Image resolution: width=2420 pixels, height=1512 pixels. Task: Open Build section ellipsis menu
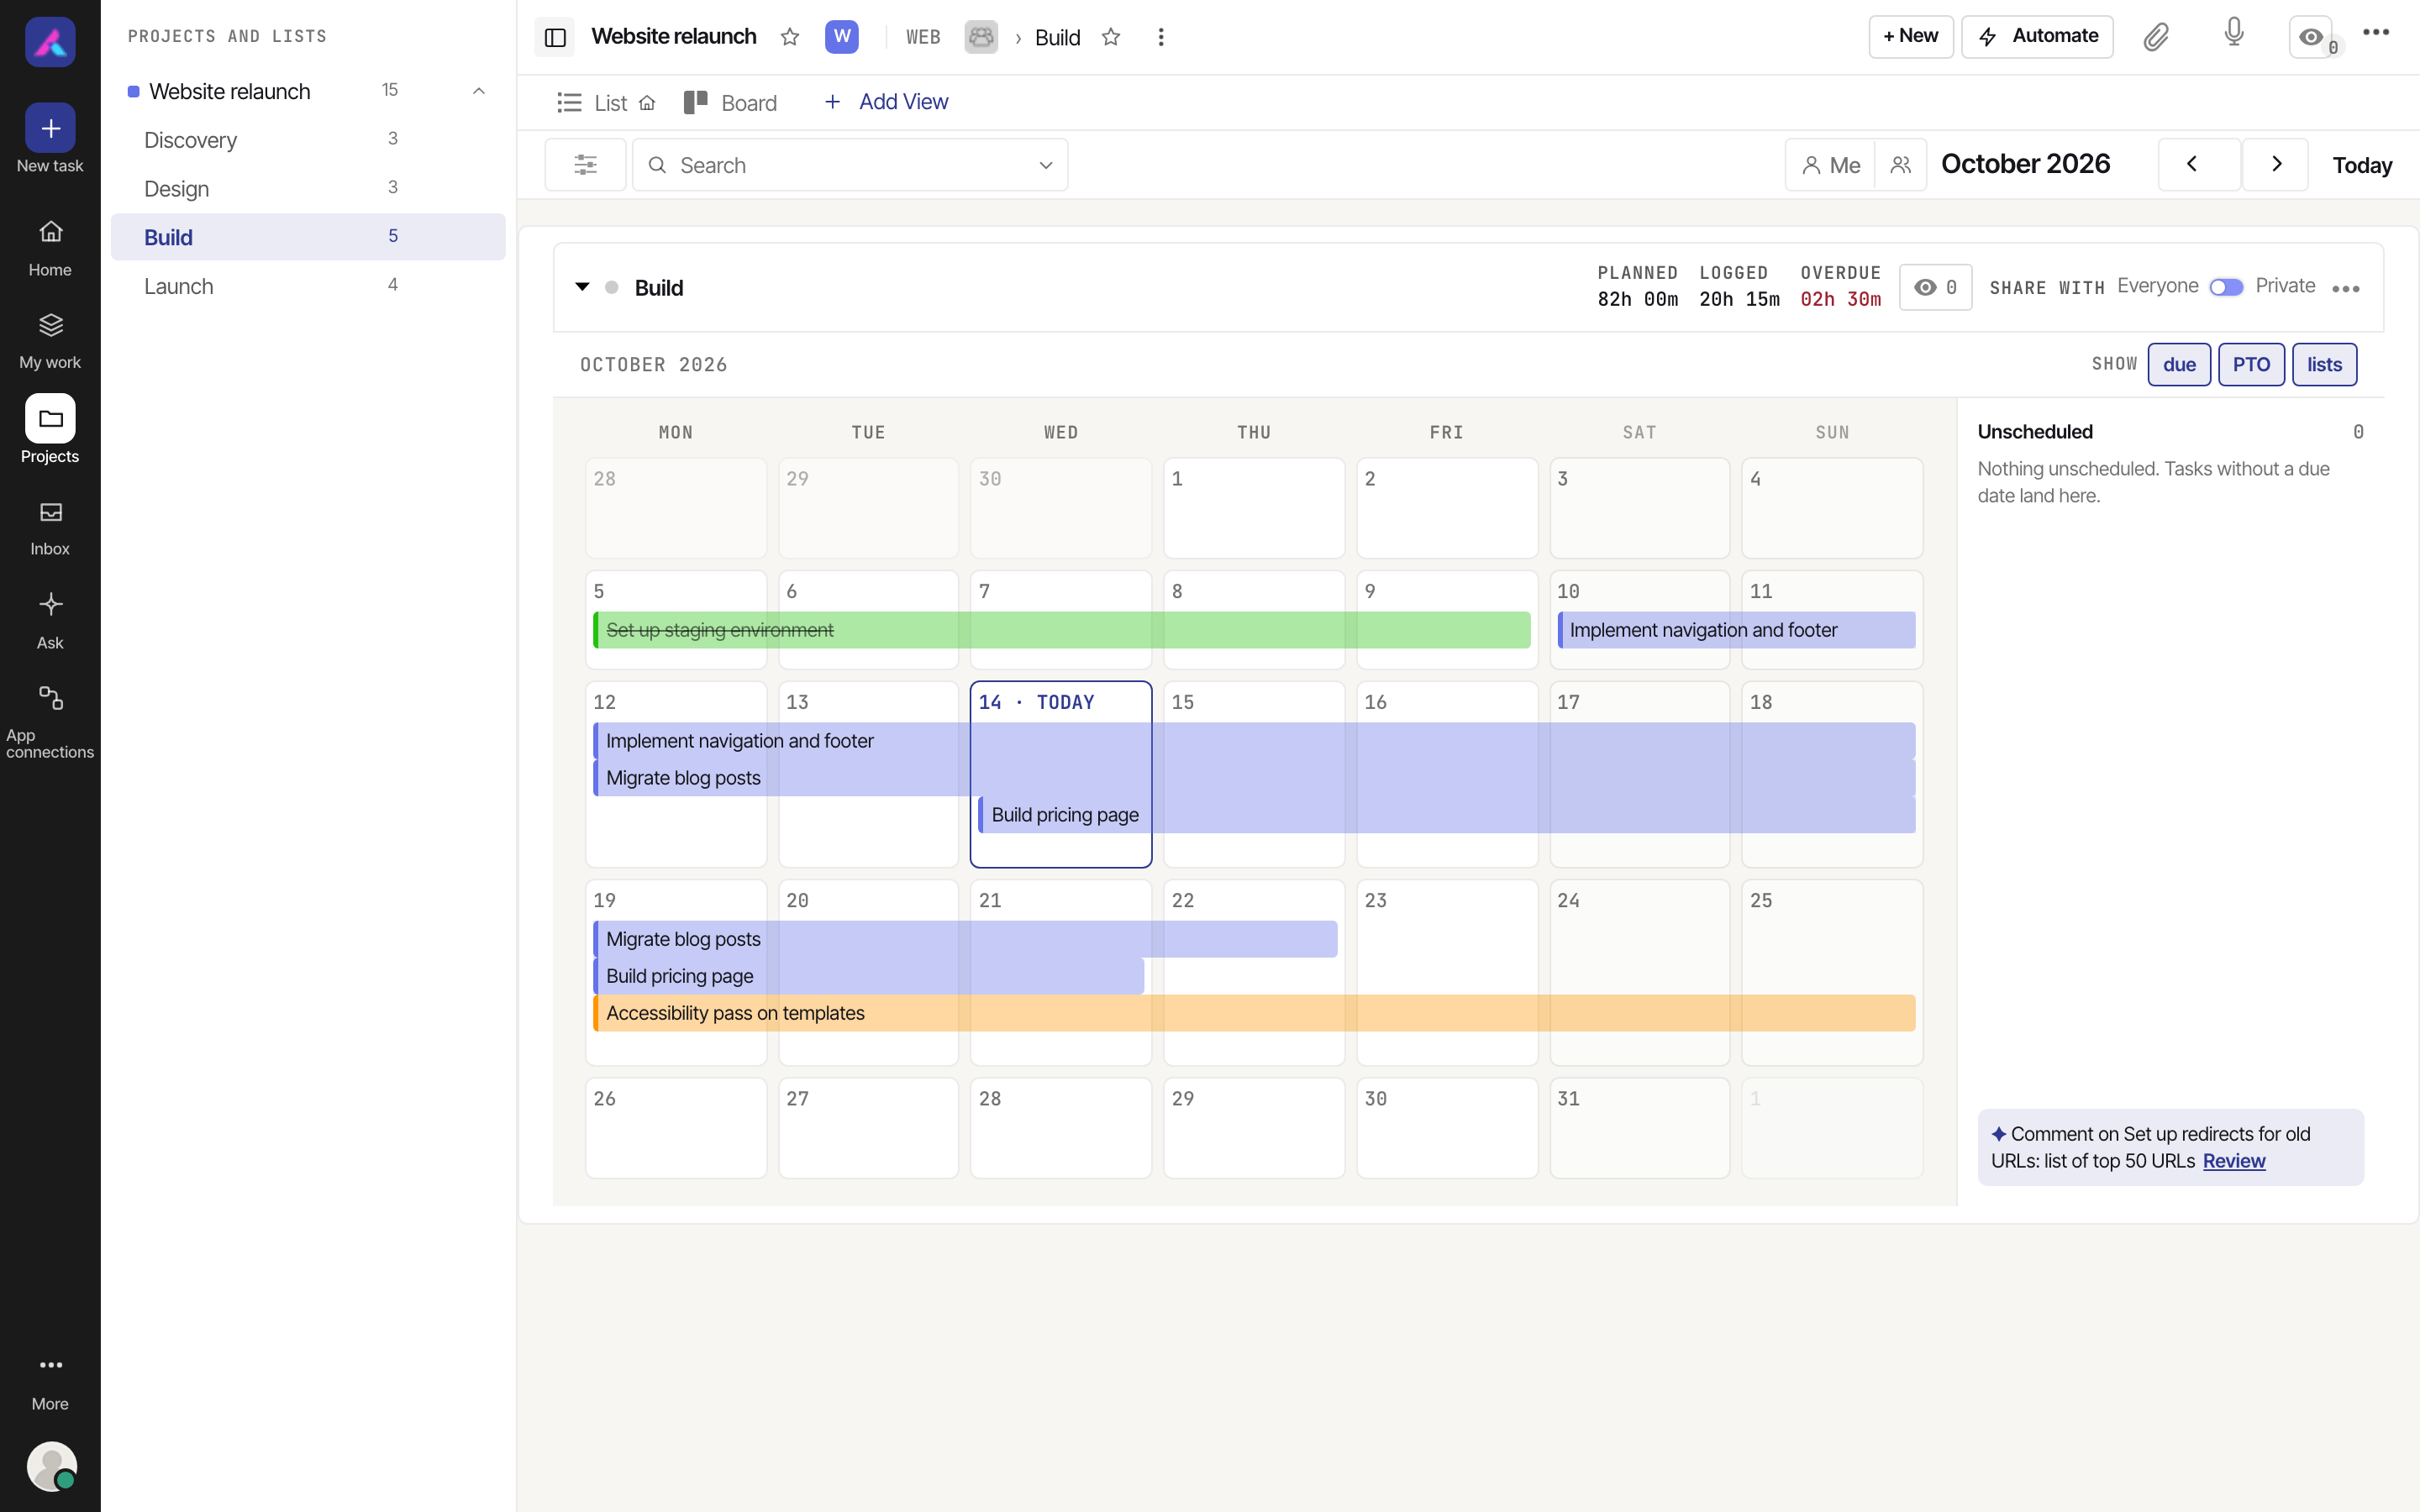2346,289
